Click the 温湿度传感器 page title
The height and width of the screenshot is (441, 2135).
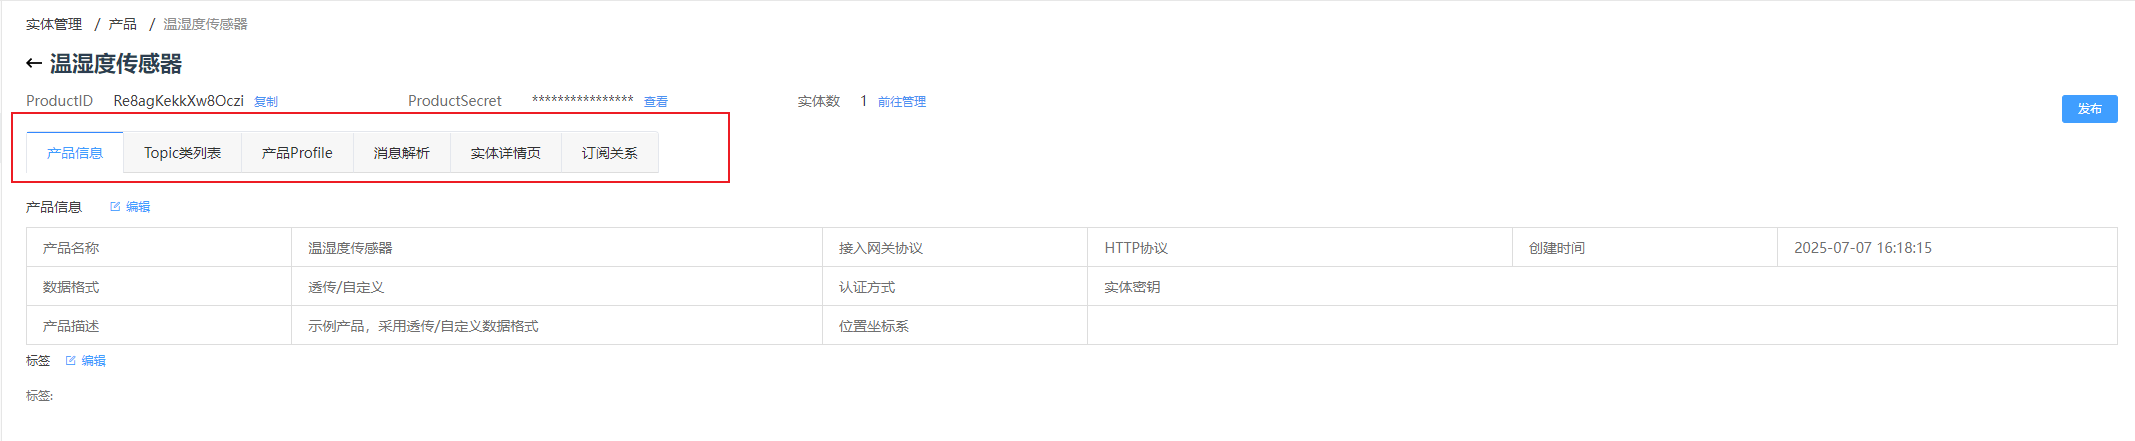pos(116,64)
